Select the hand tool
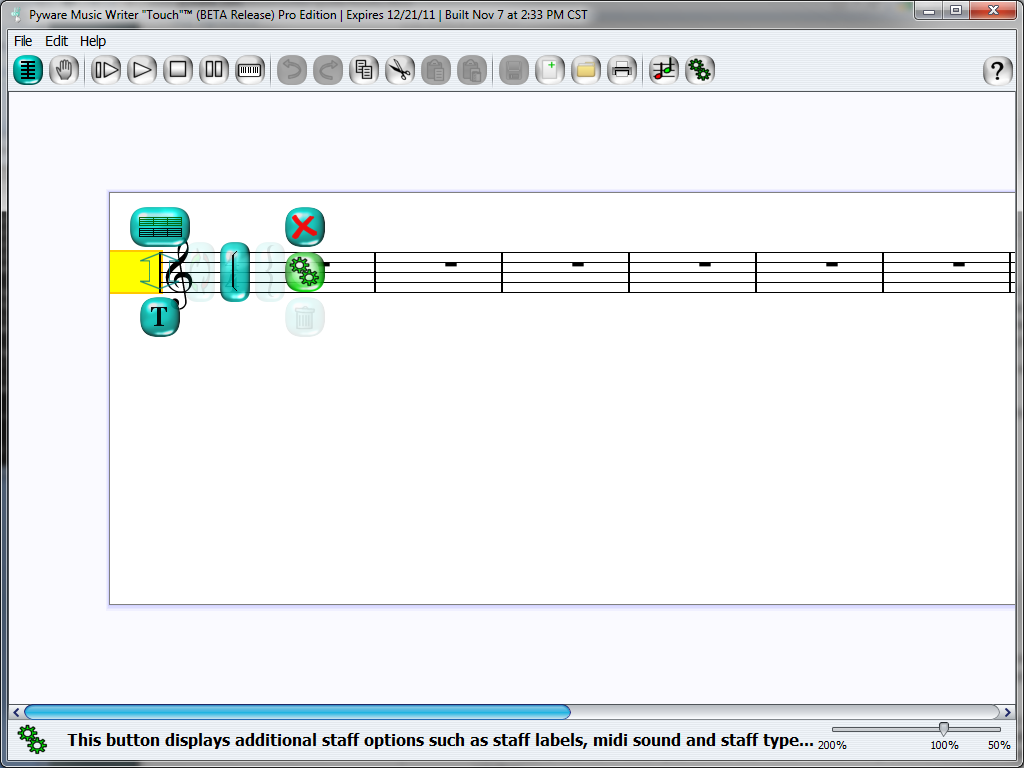Screen dimensions: 1024x768 tap(64, 70)
